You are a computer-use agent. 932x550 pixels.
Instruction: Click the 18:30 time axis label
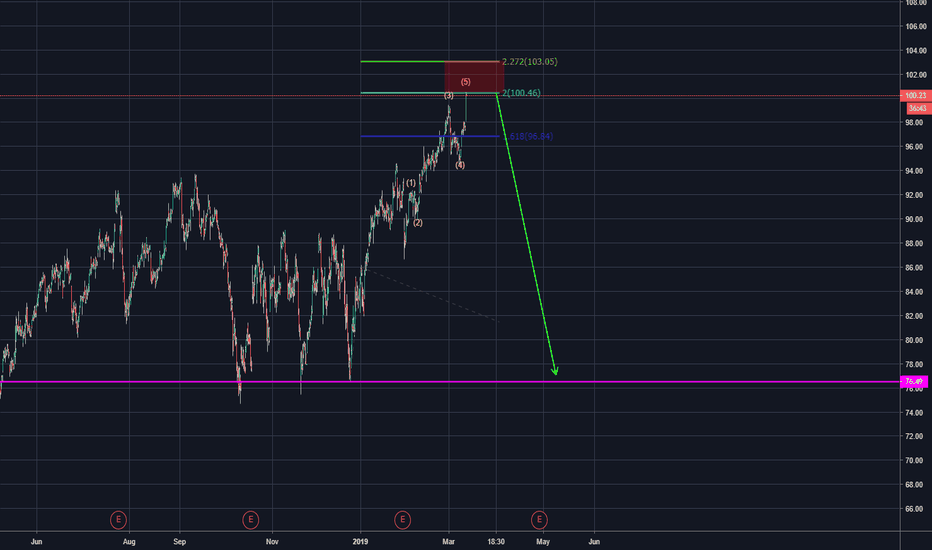click(x=496, y=542)
